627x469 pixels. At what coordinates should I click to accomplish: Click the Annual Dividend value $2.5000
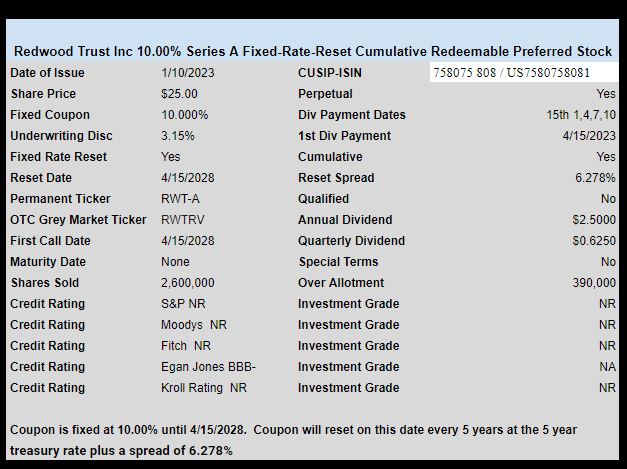[x=594, y=220]
